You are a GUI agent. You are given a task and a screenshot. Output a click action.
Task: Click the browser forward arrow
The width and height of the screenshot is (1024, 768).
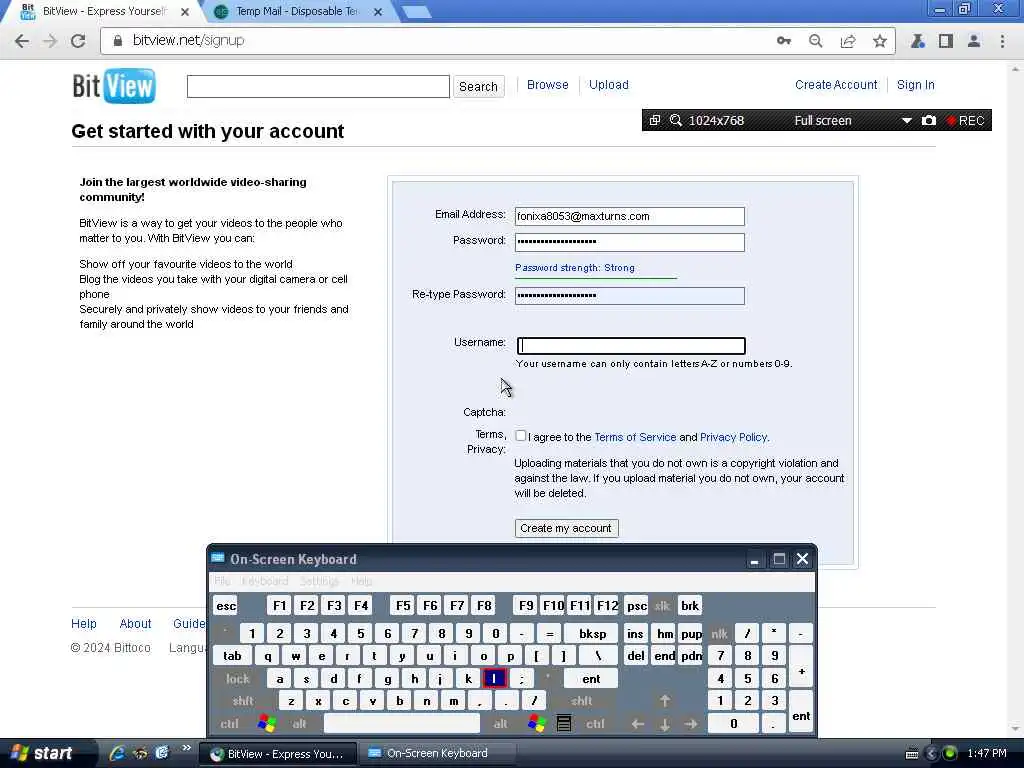point(50,40)
